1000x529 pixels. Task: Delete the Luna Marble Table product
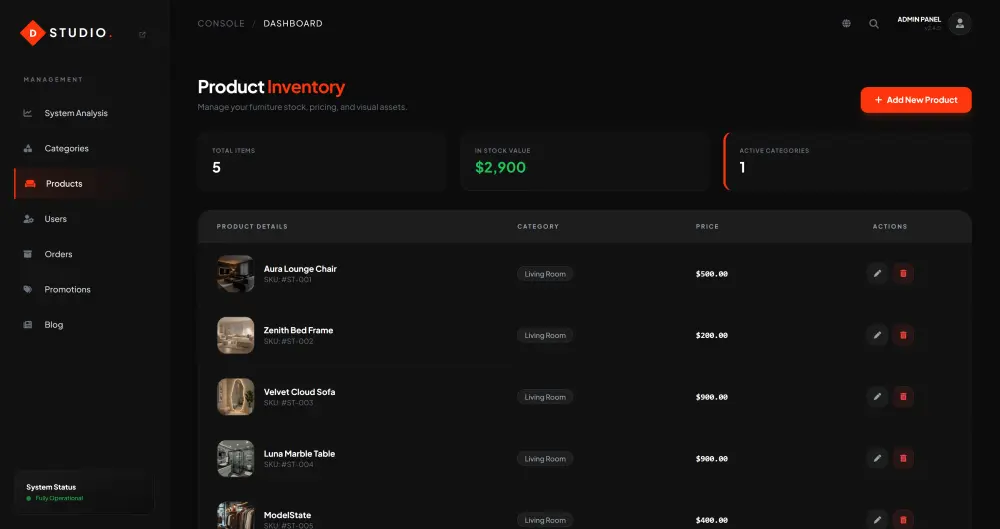[x=903, y=458]
